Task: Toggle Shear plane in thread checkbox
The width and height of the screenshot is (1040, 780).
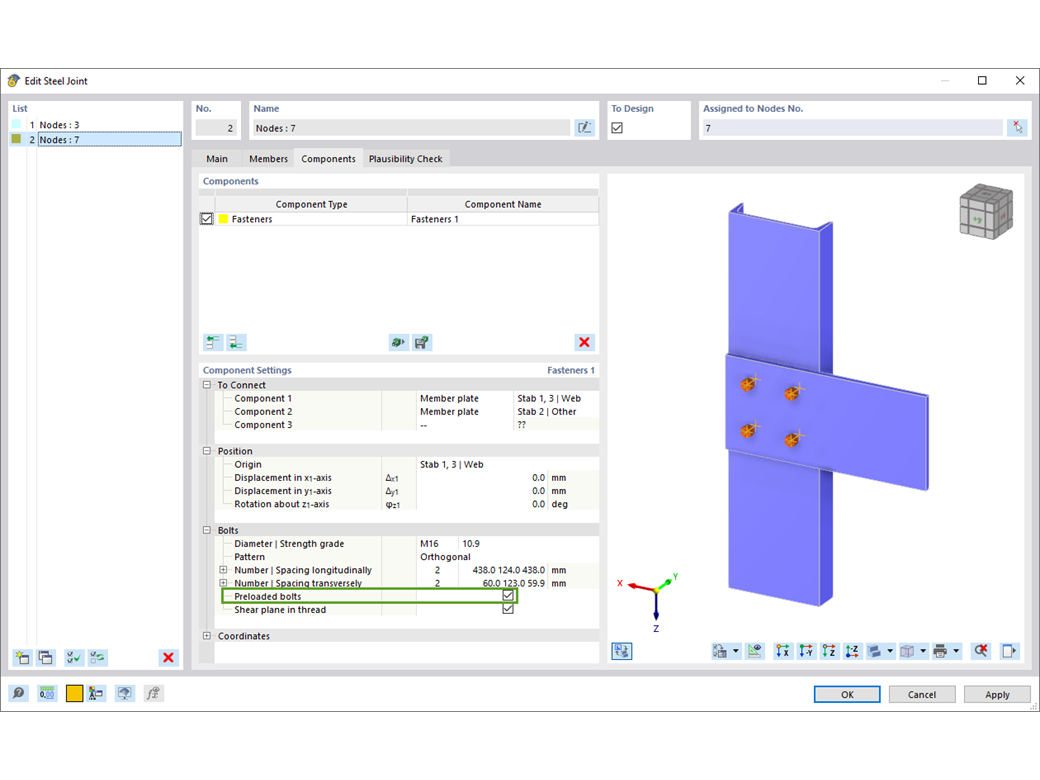Action: [x=508, y=609]
